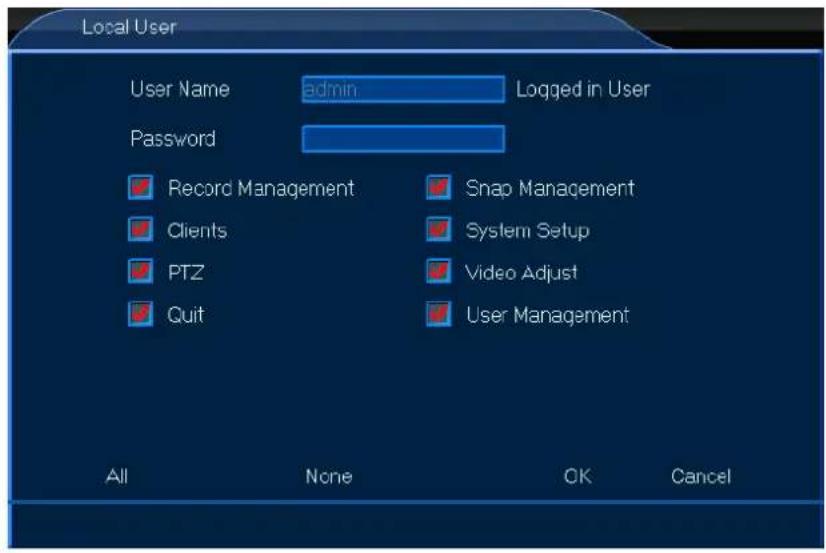Screen dimensions: 826x553
Task: Confirm the user settings with OK
Action: click(577, 477)
